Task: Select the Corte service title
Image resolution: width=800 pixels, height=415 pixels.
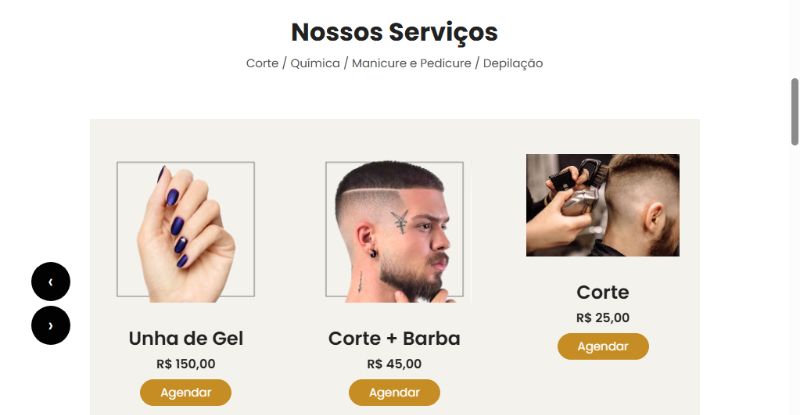Action: (603, 292)
